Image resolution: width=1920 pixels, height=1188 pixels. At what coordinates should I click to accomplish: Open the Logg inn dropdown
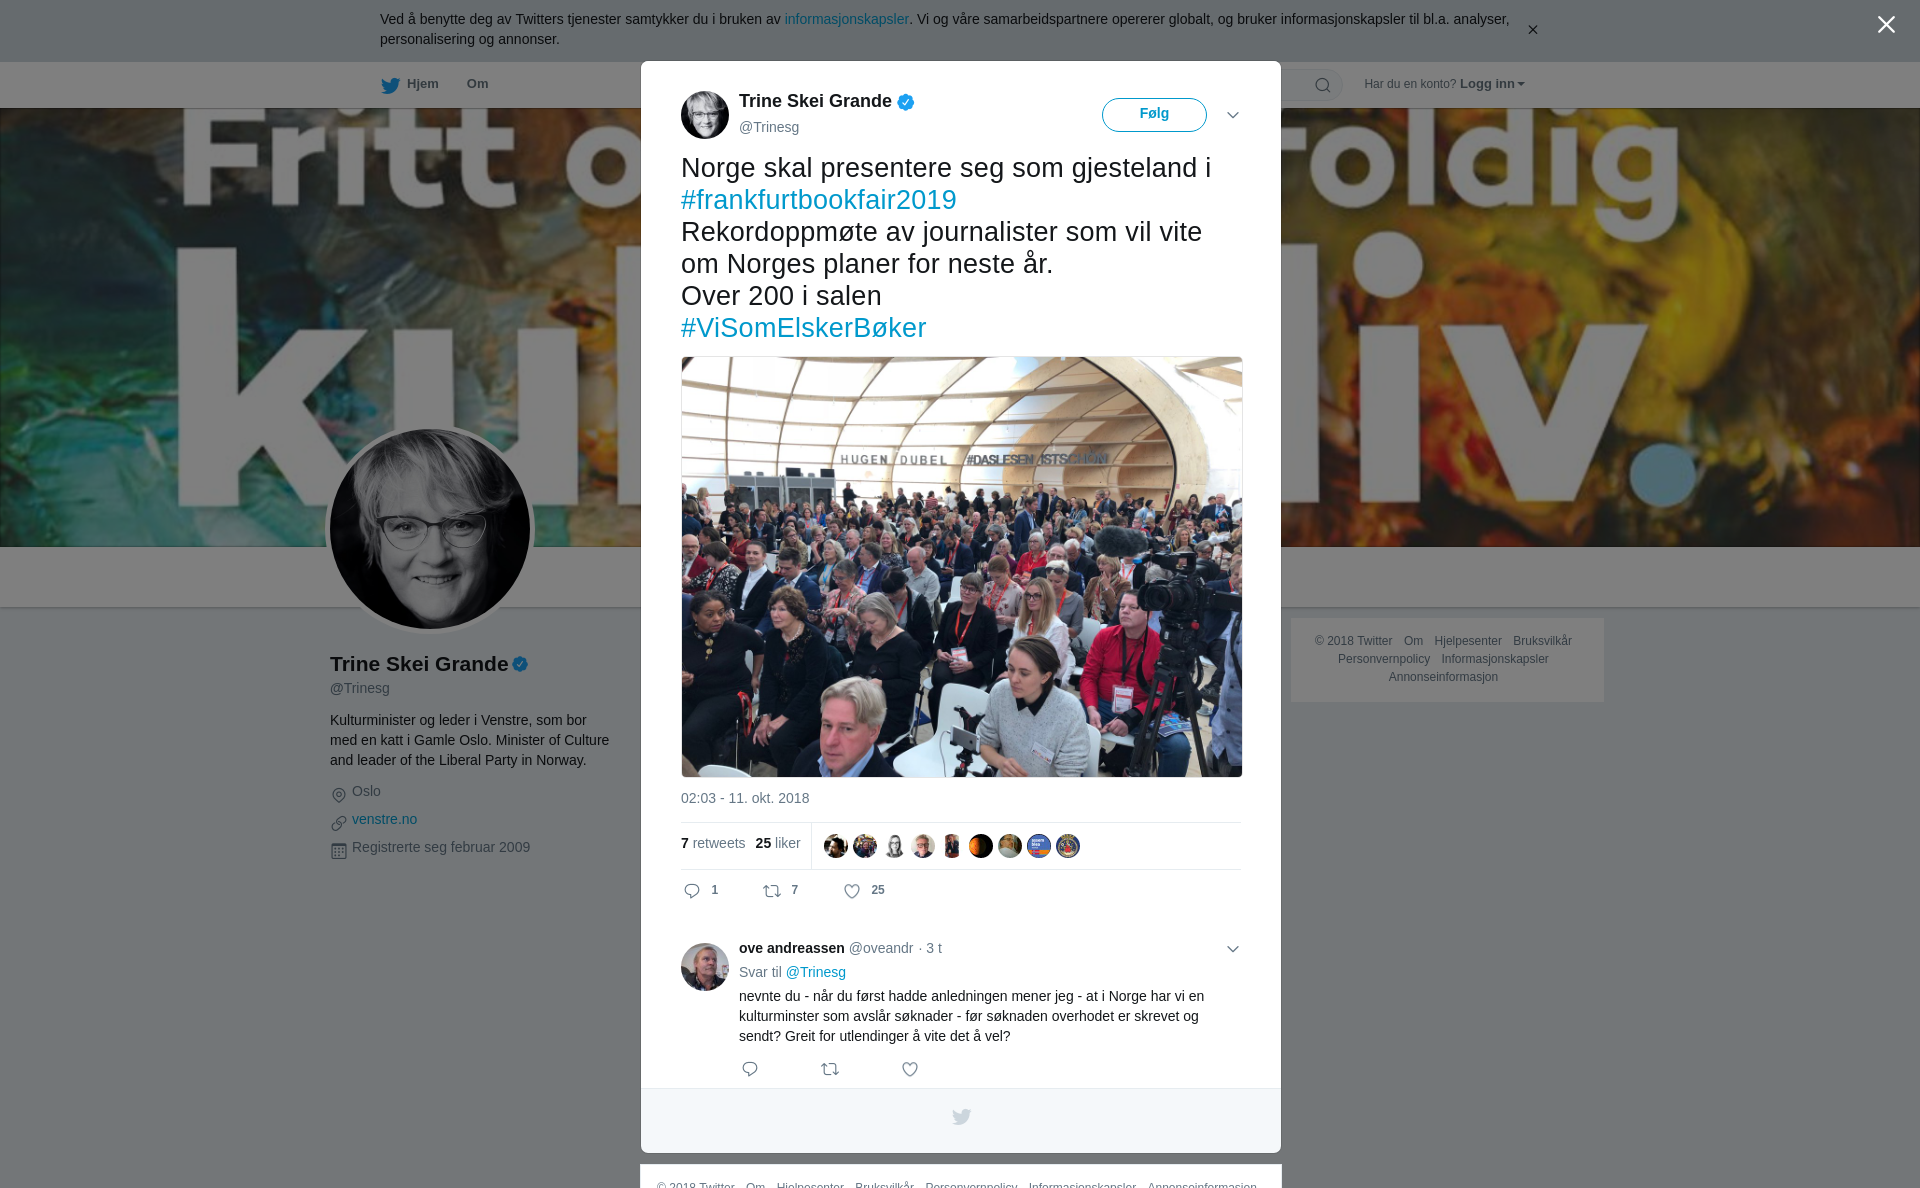tap(1492, 84)
